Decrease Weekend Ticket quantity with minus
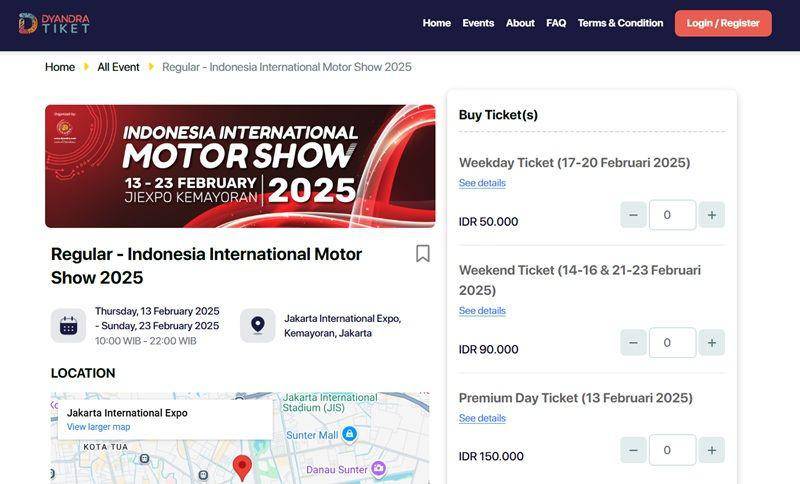Viewport: 800px width, 484px height. (633, 343)
